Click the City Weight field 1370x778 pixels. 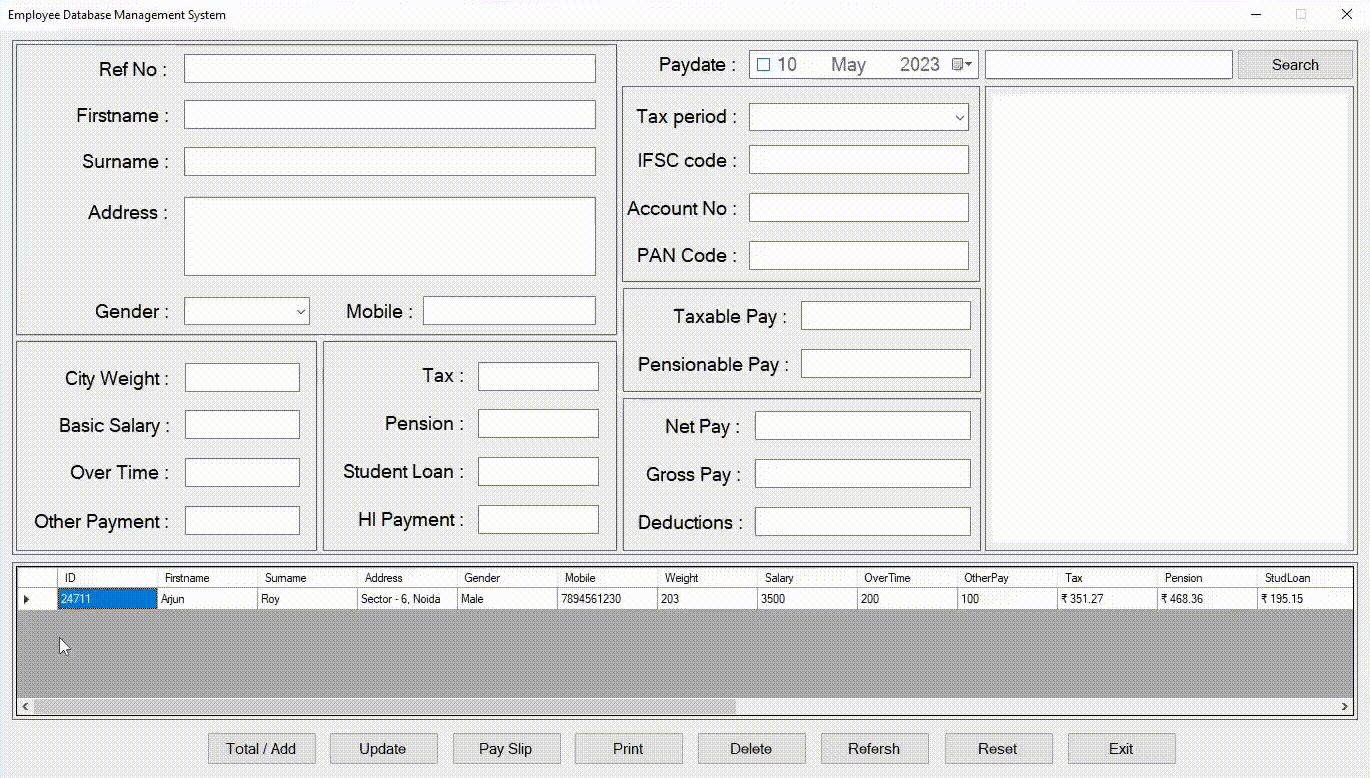point(242,378)
